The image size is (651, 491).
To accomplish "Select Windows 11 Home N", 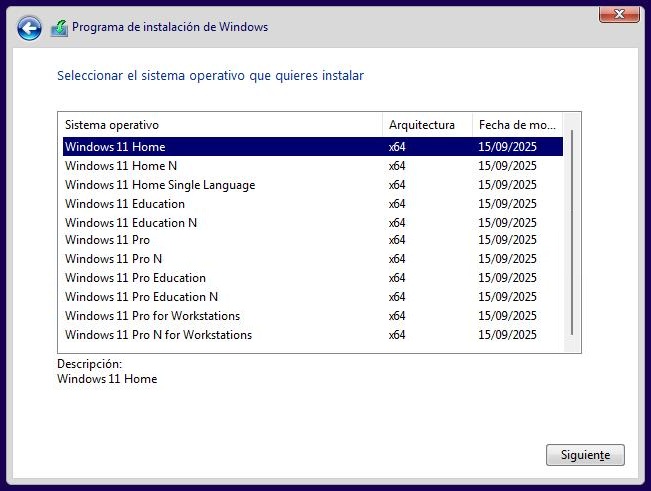I will (x=313, y=166).
